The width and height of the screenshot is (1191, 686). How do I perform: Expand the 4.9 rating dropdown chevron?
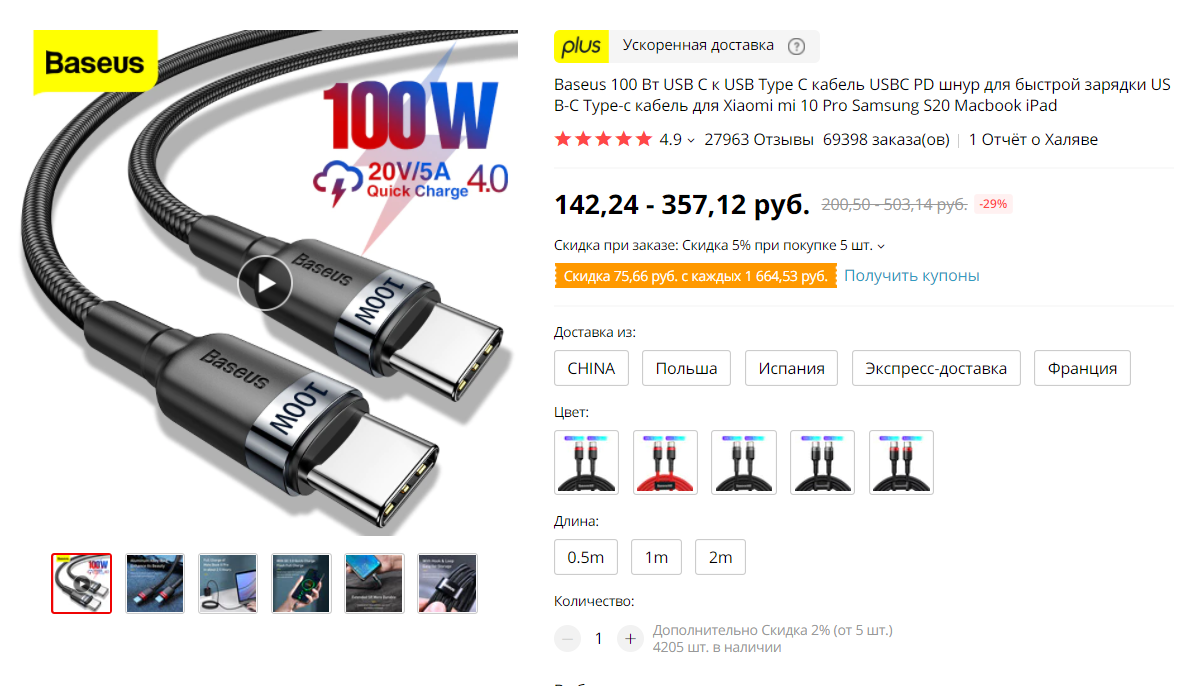tap(691, 141)
